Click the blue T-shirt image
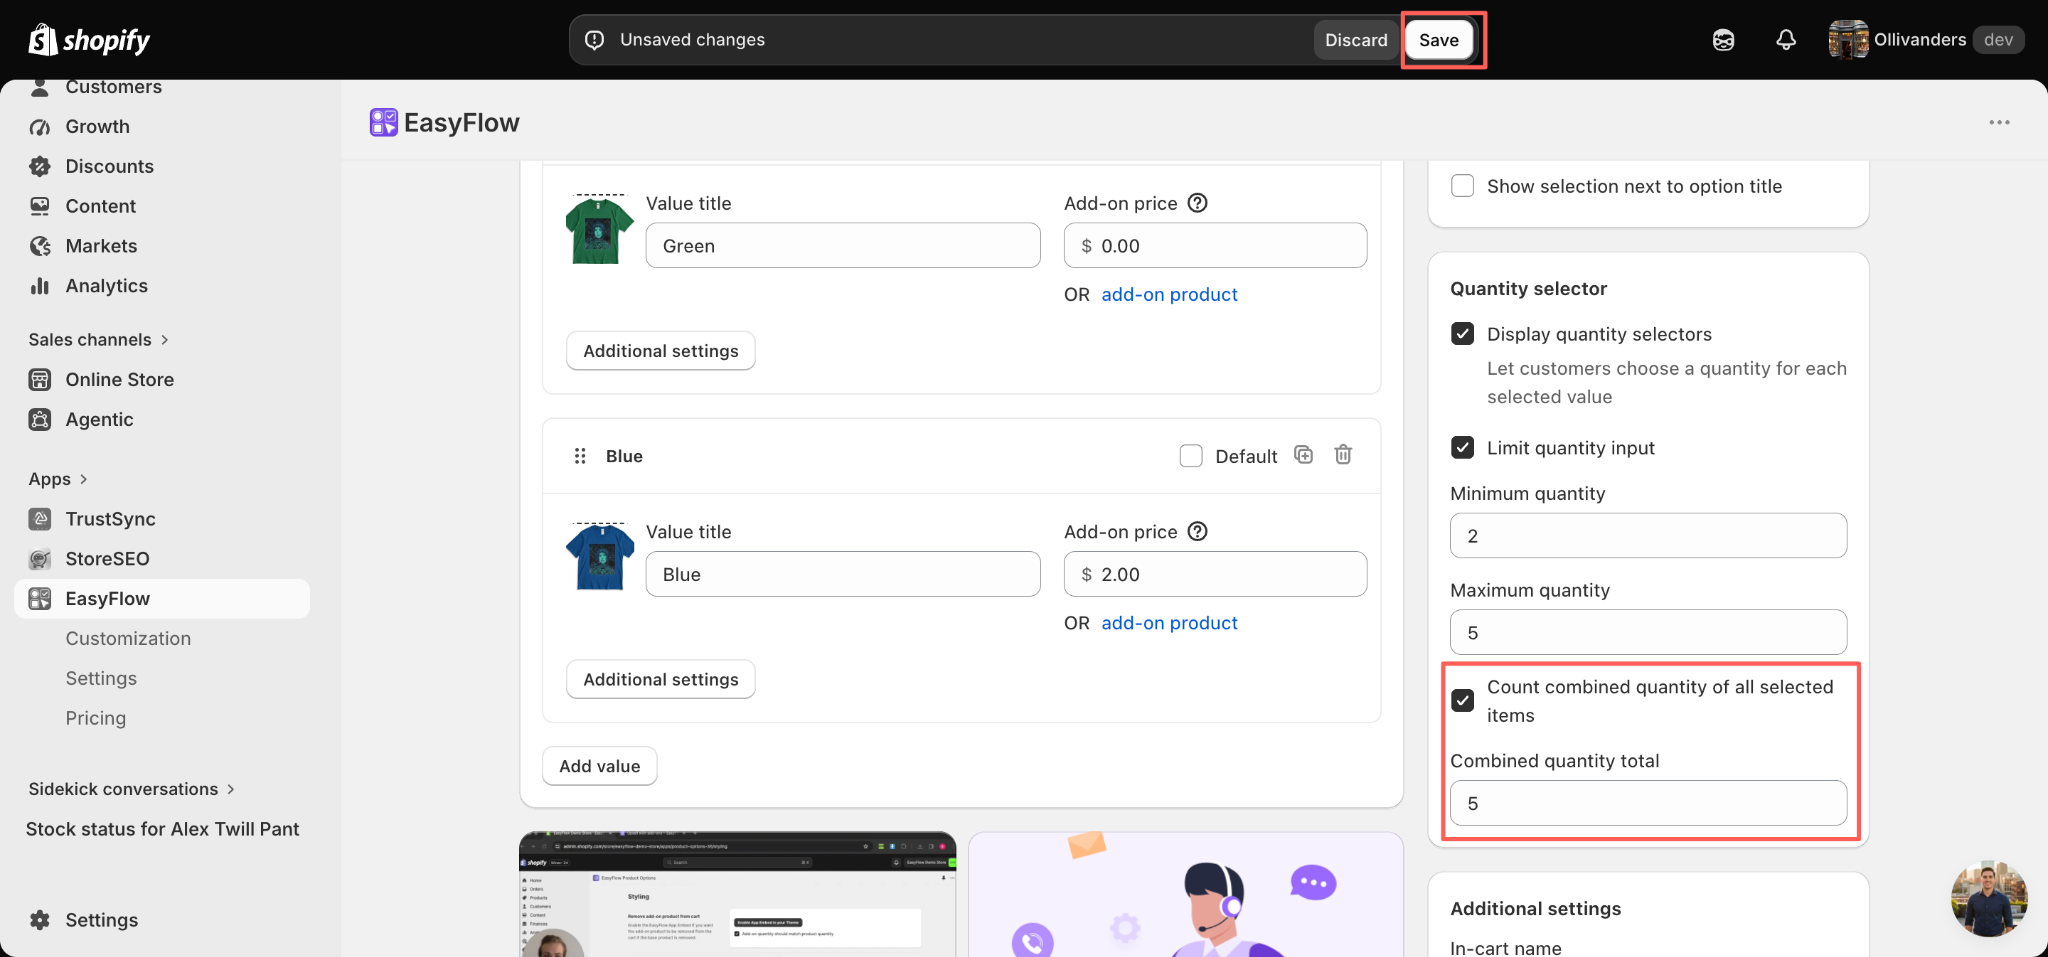The height and width of the screenshot is (957, 2048). coord(599,557)
